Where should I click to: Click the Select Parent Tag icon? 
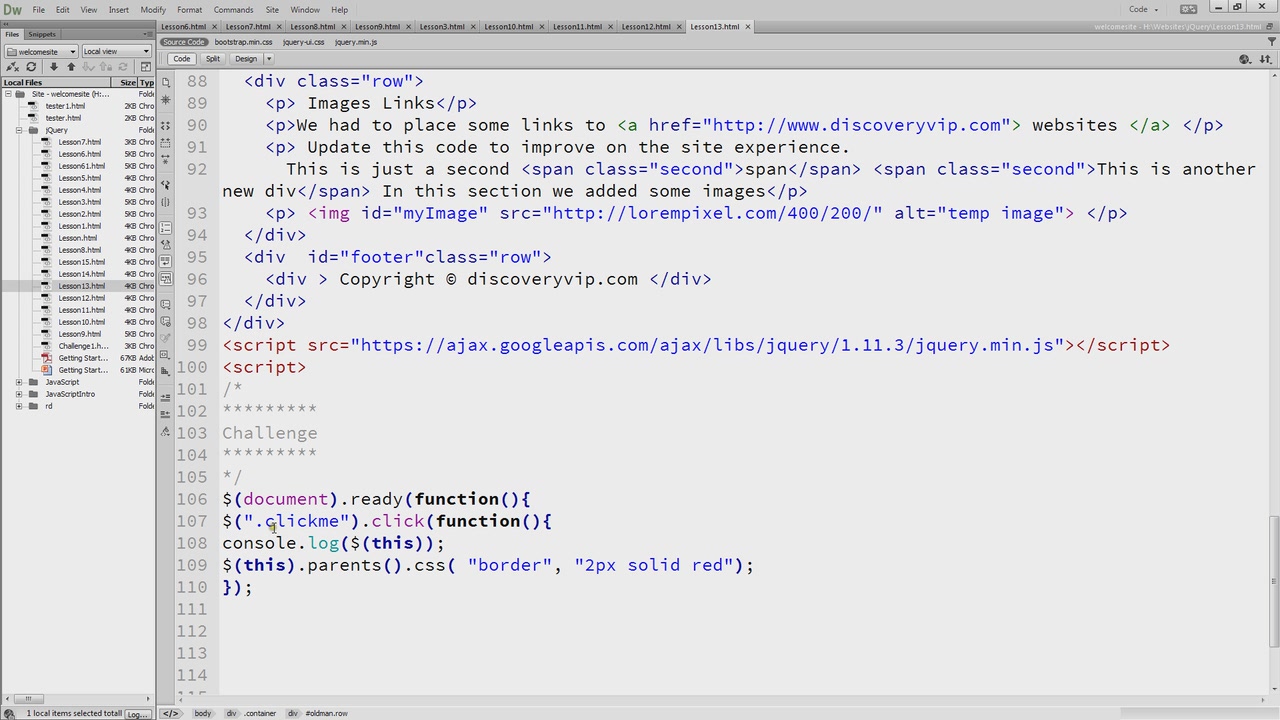[x=166, y=186]
